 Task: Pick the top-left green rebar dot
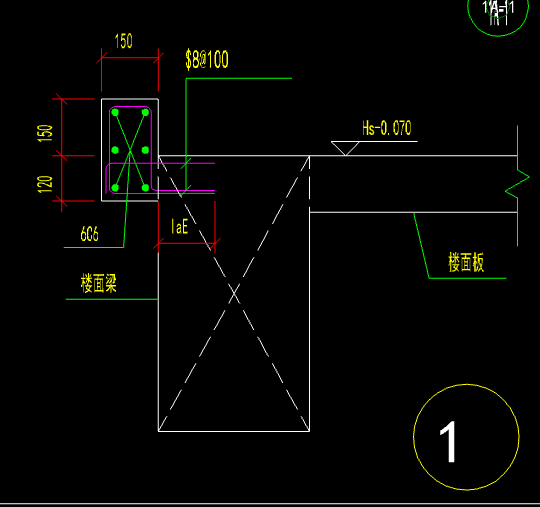click(115, 113)
